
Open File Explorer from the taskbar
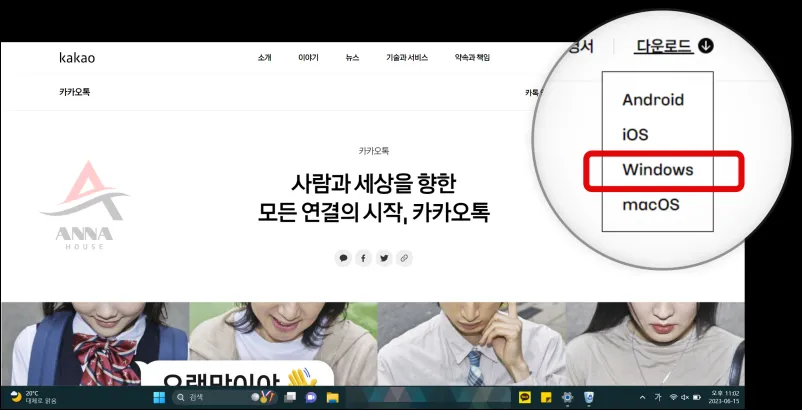click(x=333, y=397)
